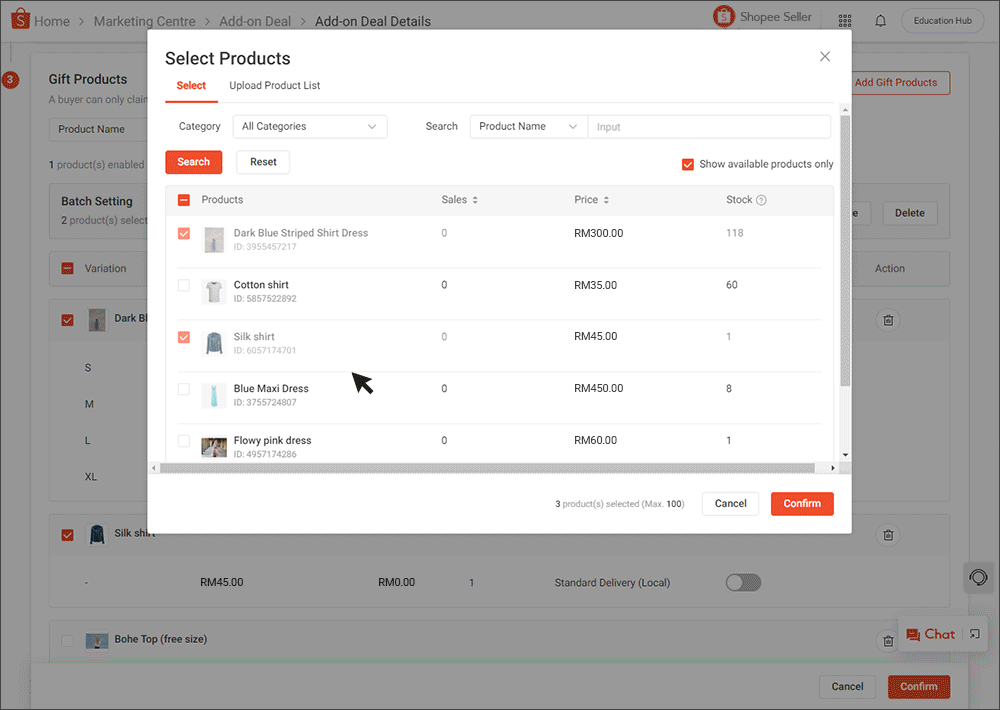Uncheck Show available products only
The image size is (1000, 710).
[688, 163]
